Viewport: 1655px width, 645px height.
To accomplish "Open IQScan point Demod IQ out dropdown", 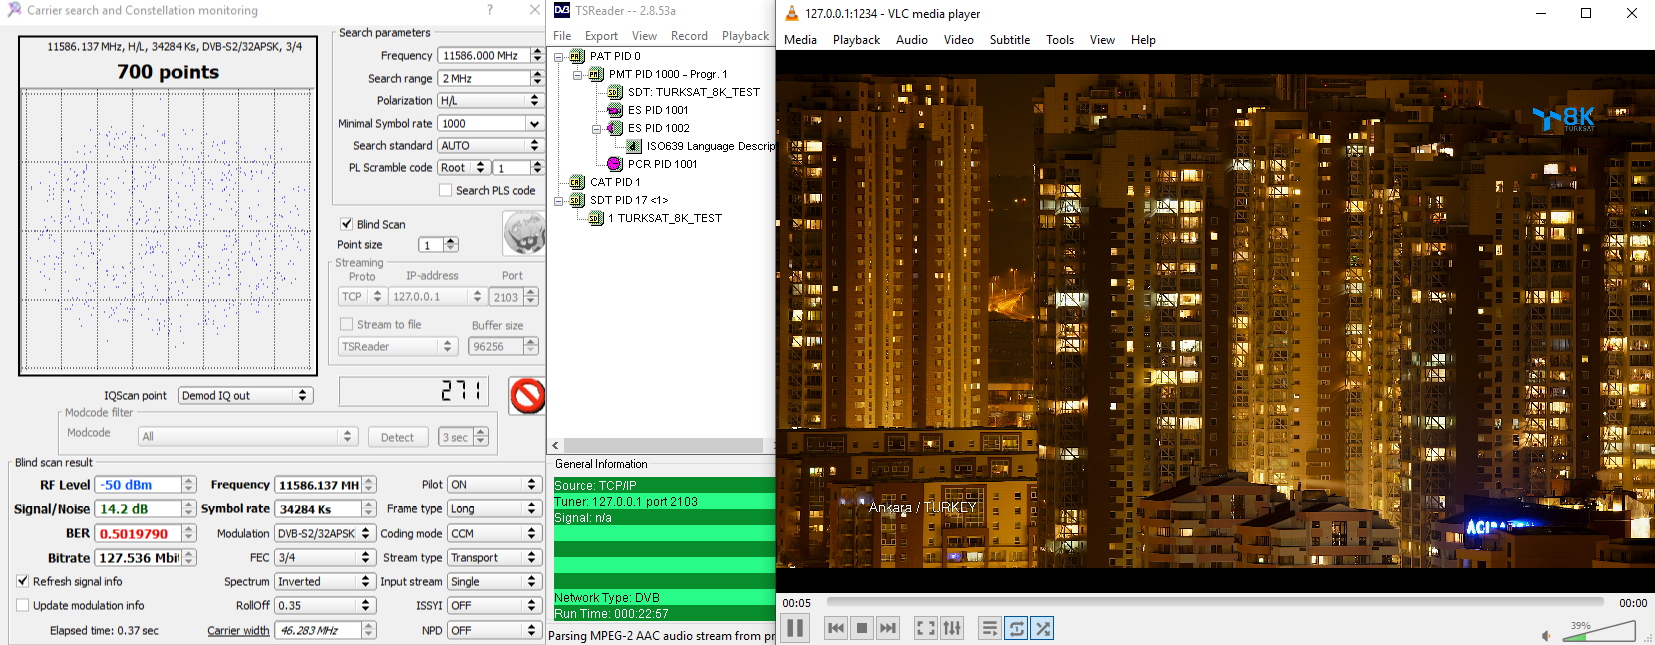I will click(x=246, y=395).
